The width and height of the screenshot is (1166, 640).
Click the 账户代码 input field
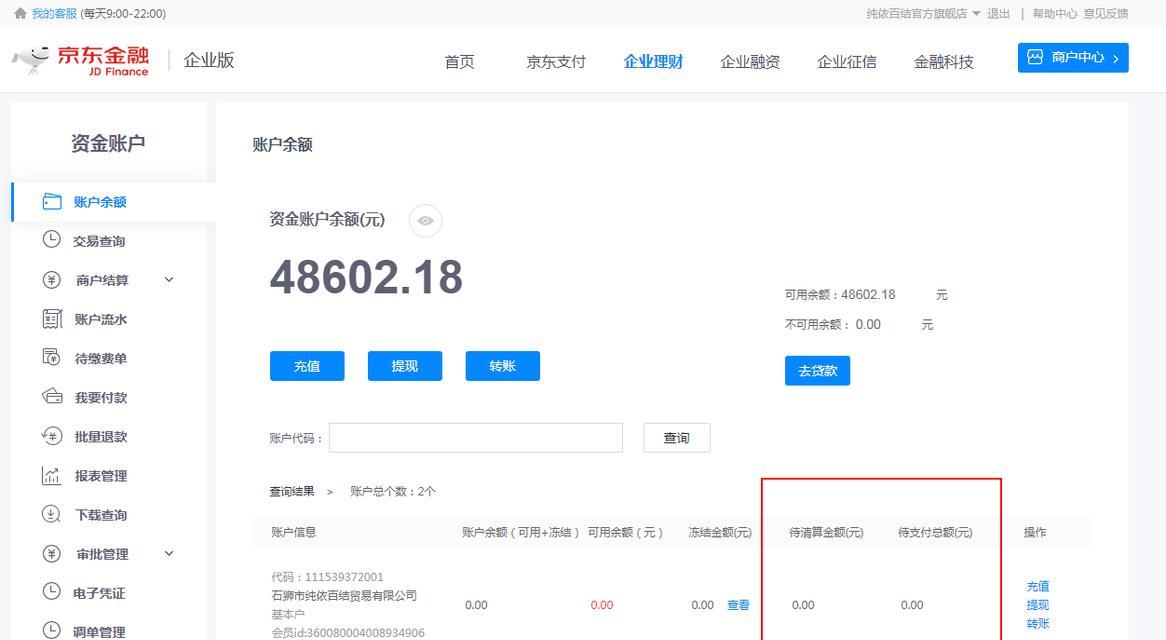point(476,438)
